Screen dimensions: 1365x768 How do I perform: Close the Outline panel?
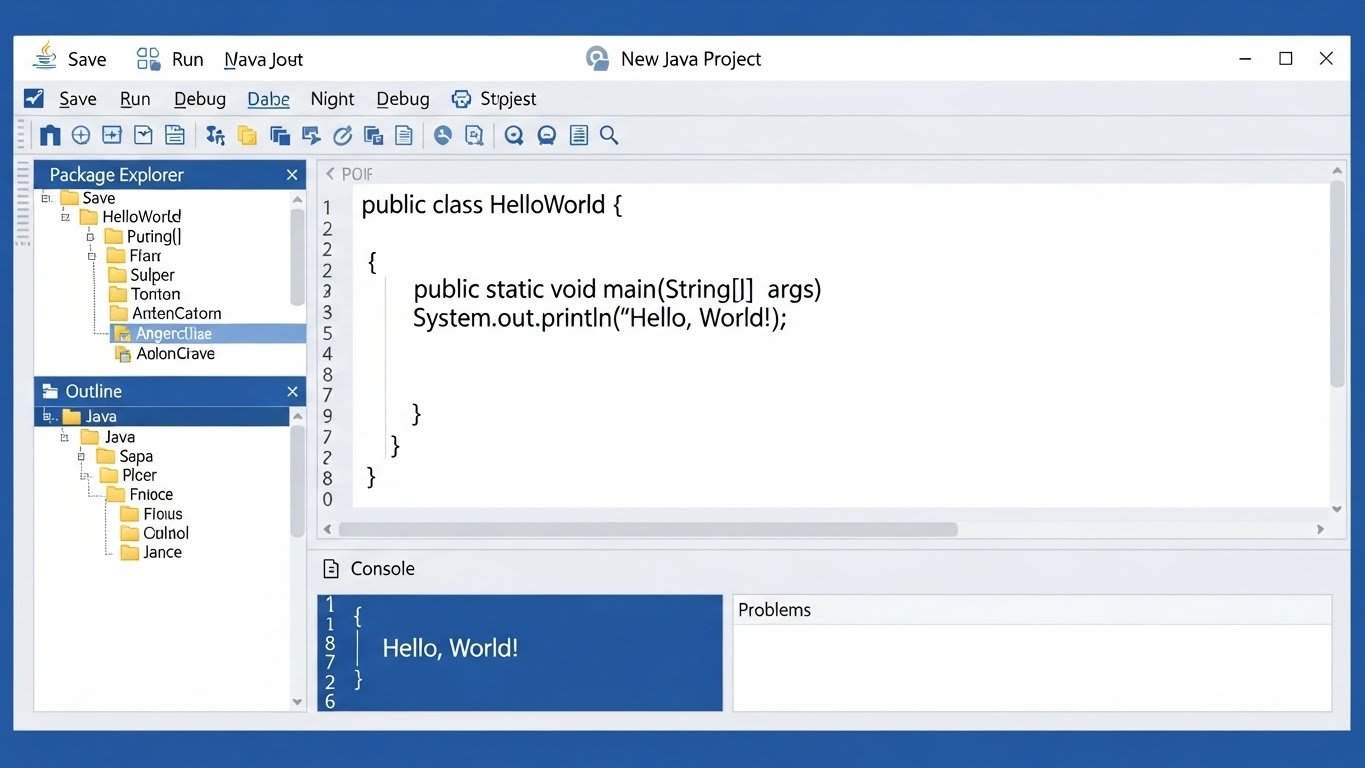(x=292, y=392)
